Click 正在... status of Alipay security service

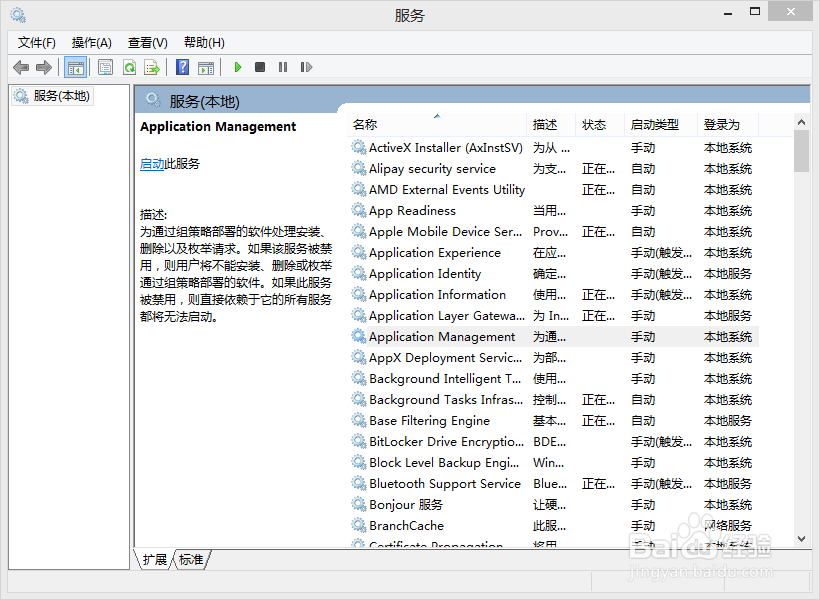(598, 168)
